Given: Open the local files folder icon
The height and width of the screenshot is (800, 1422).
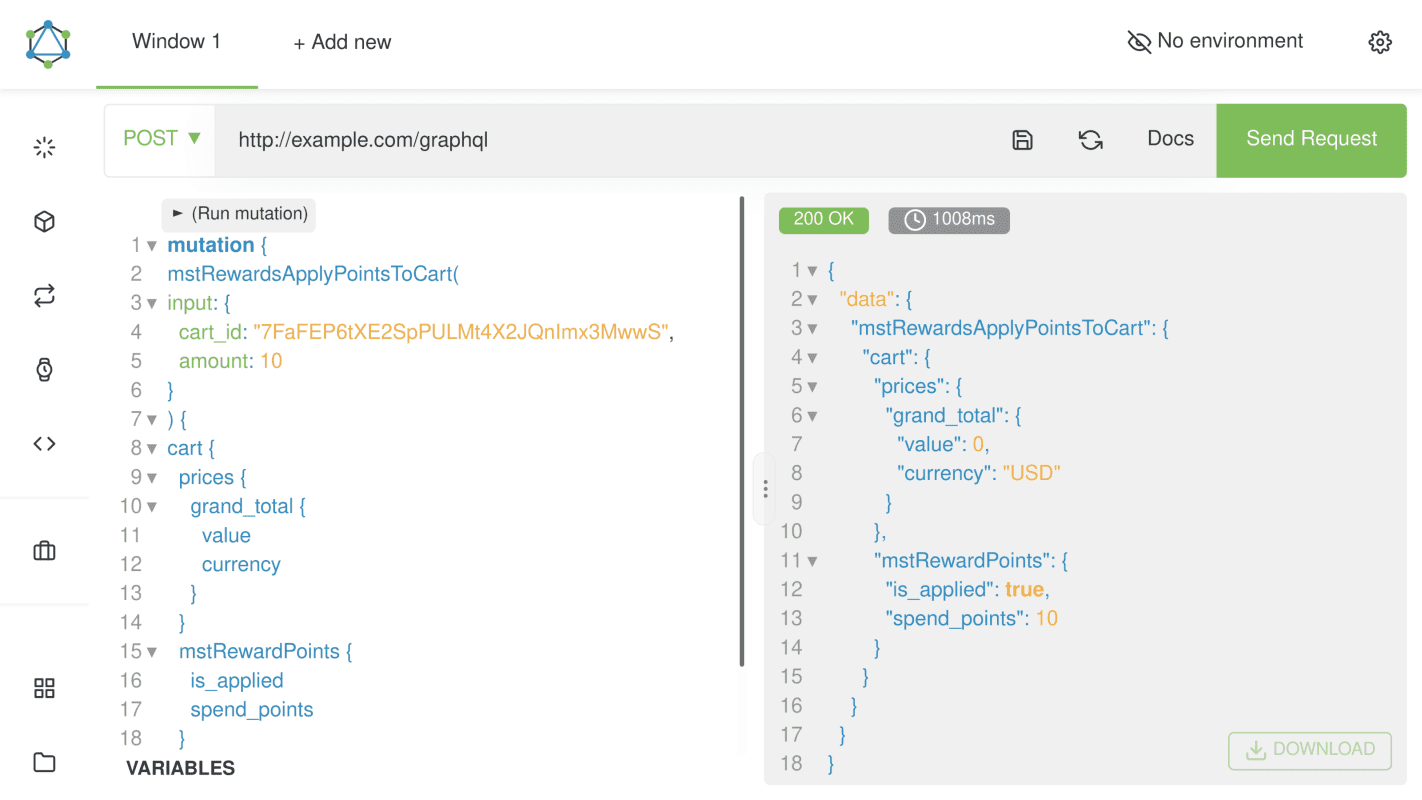Looking at the screenshot, I should click(44, 762).
